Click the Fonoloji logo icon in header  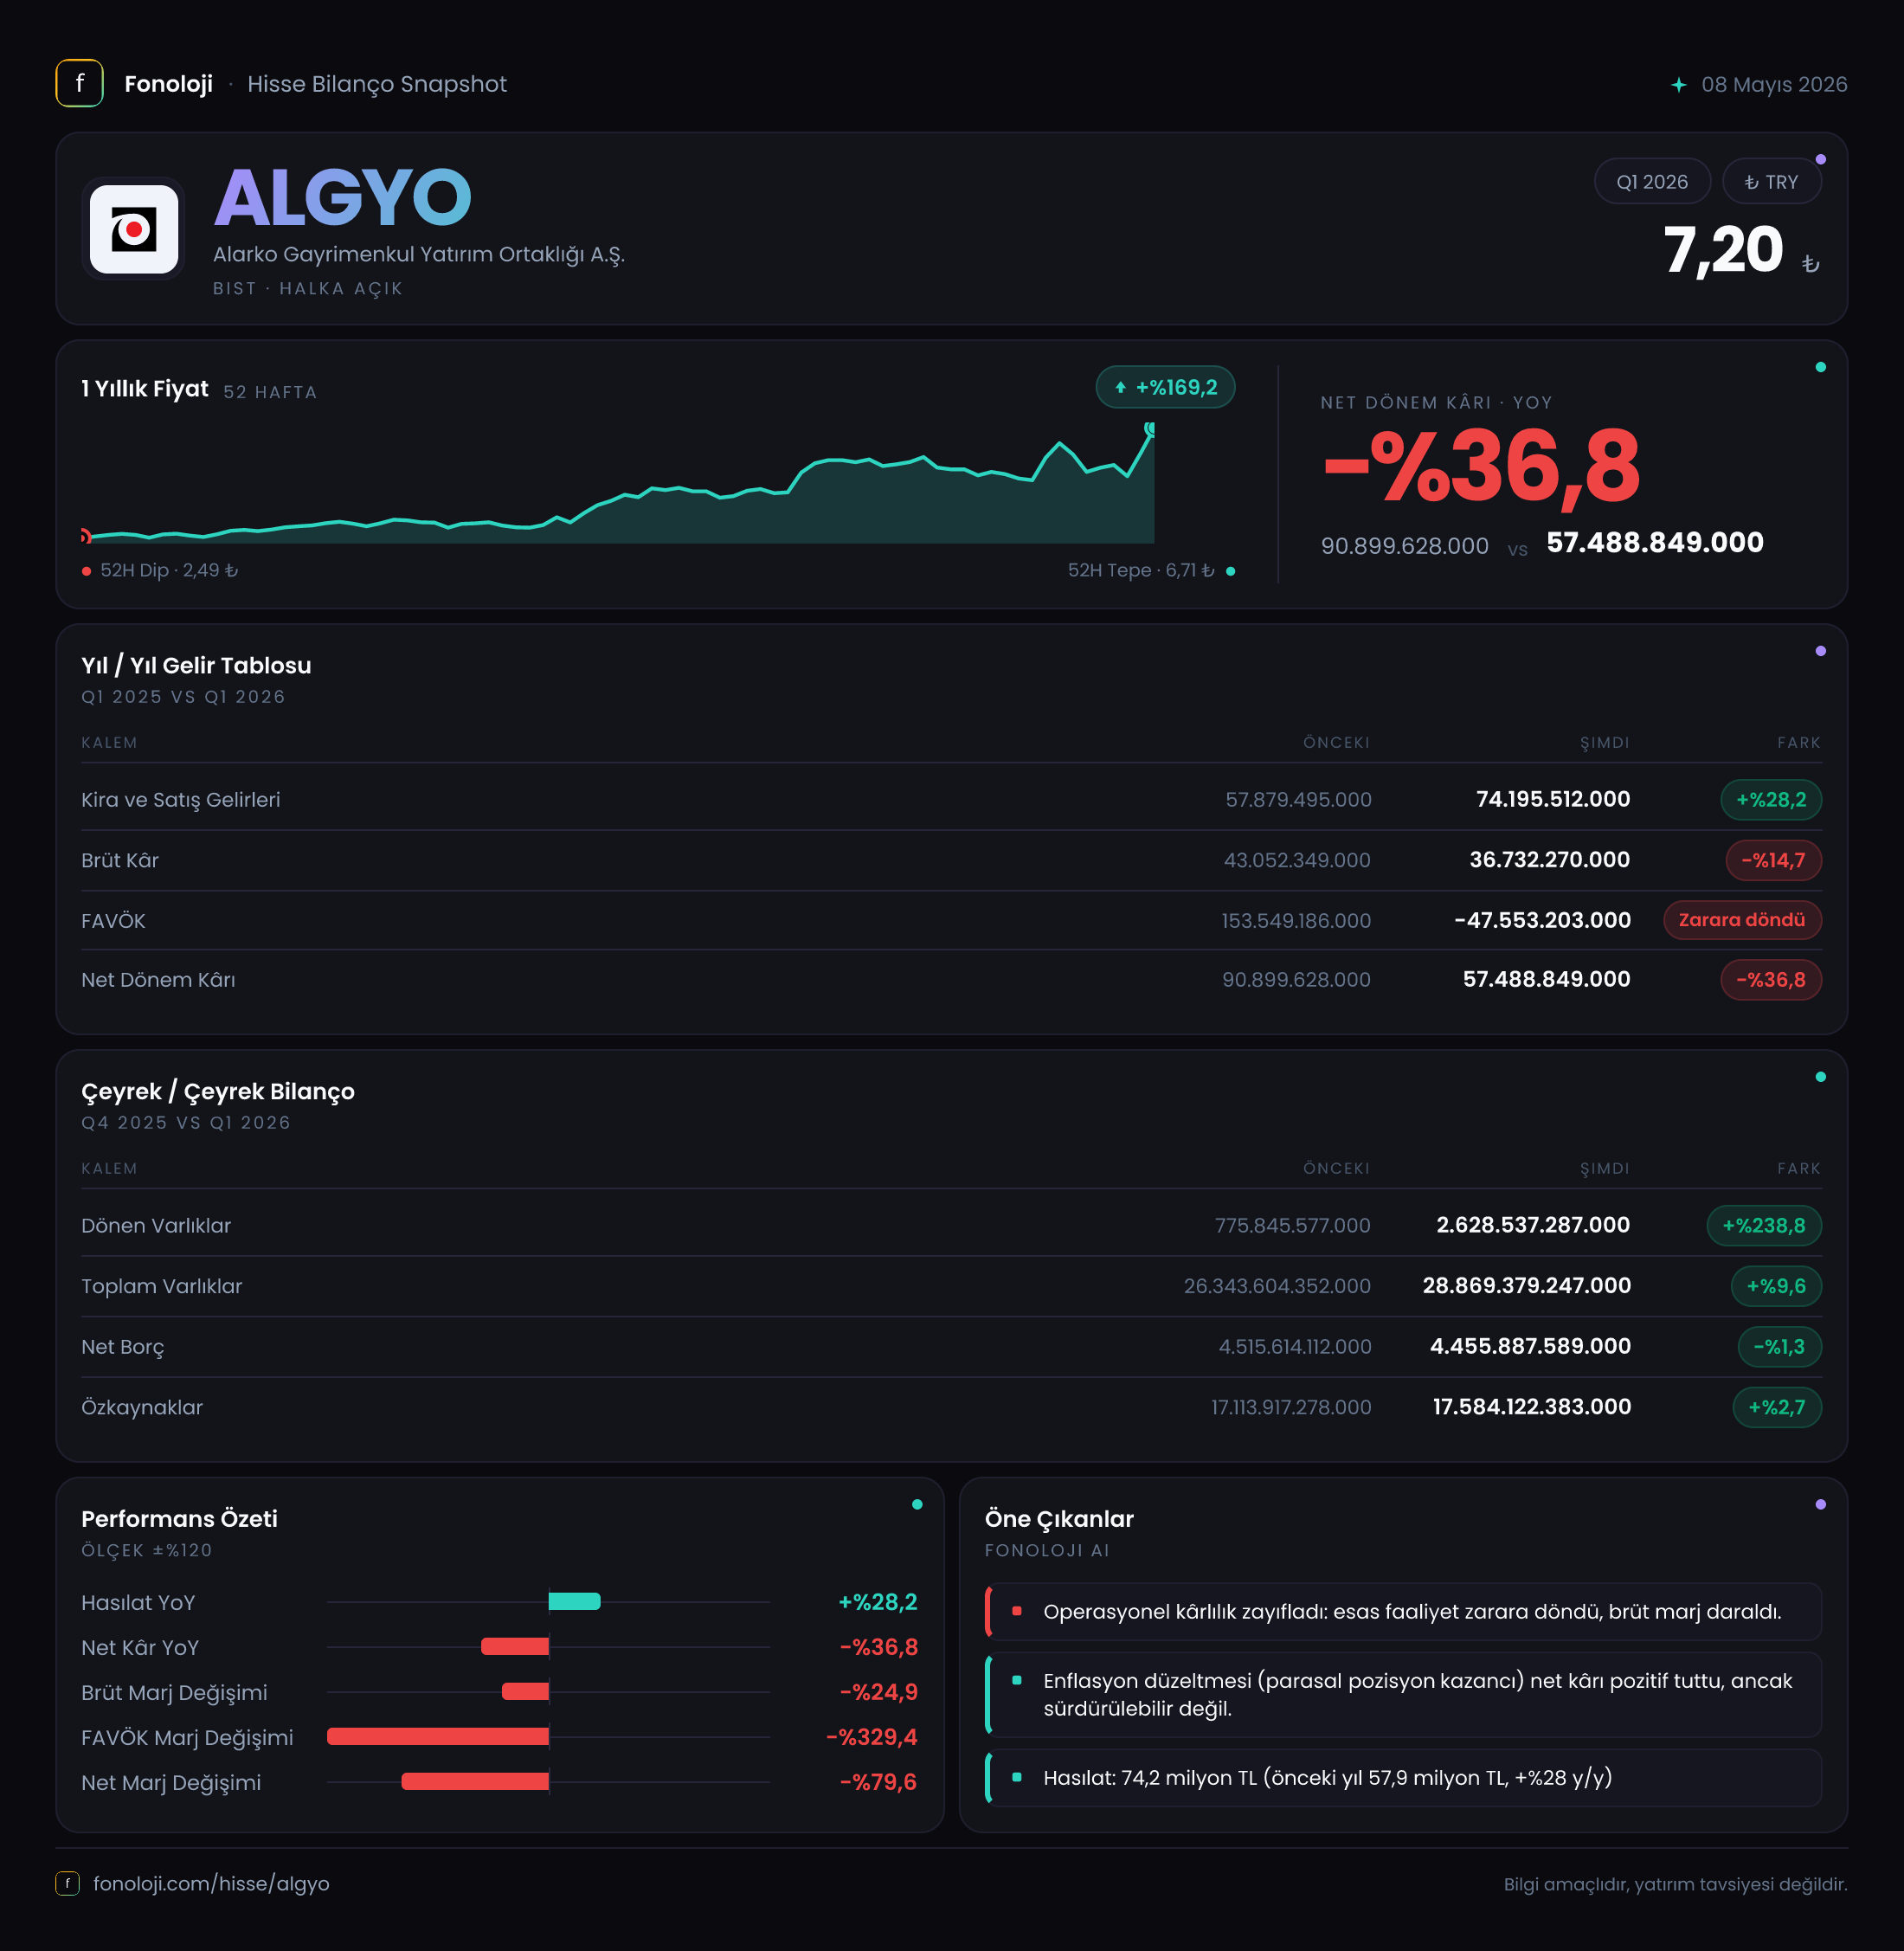[x=79, y=84]
